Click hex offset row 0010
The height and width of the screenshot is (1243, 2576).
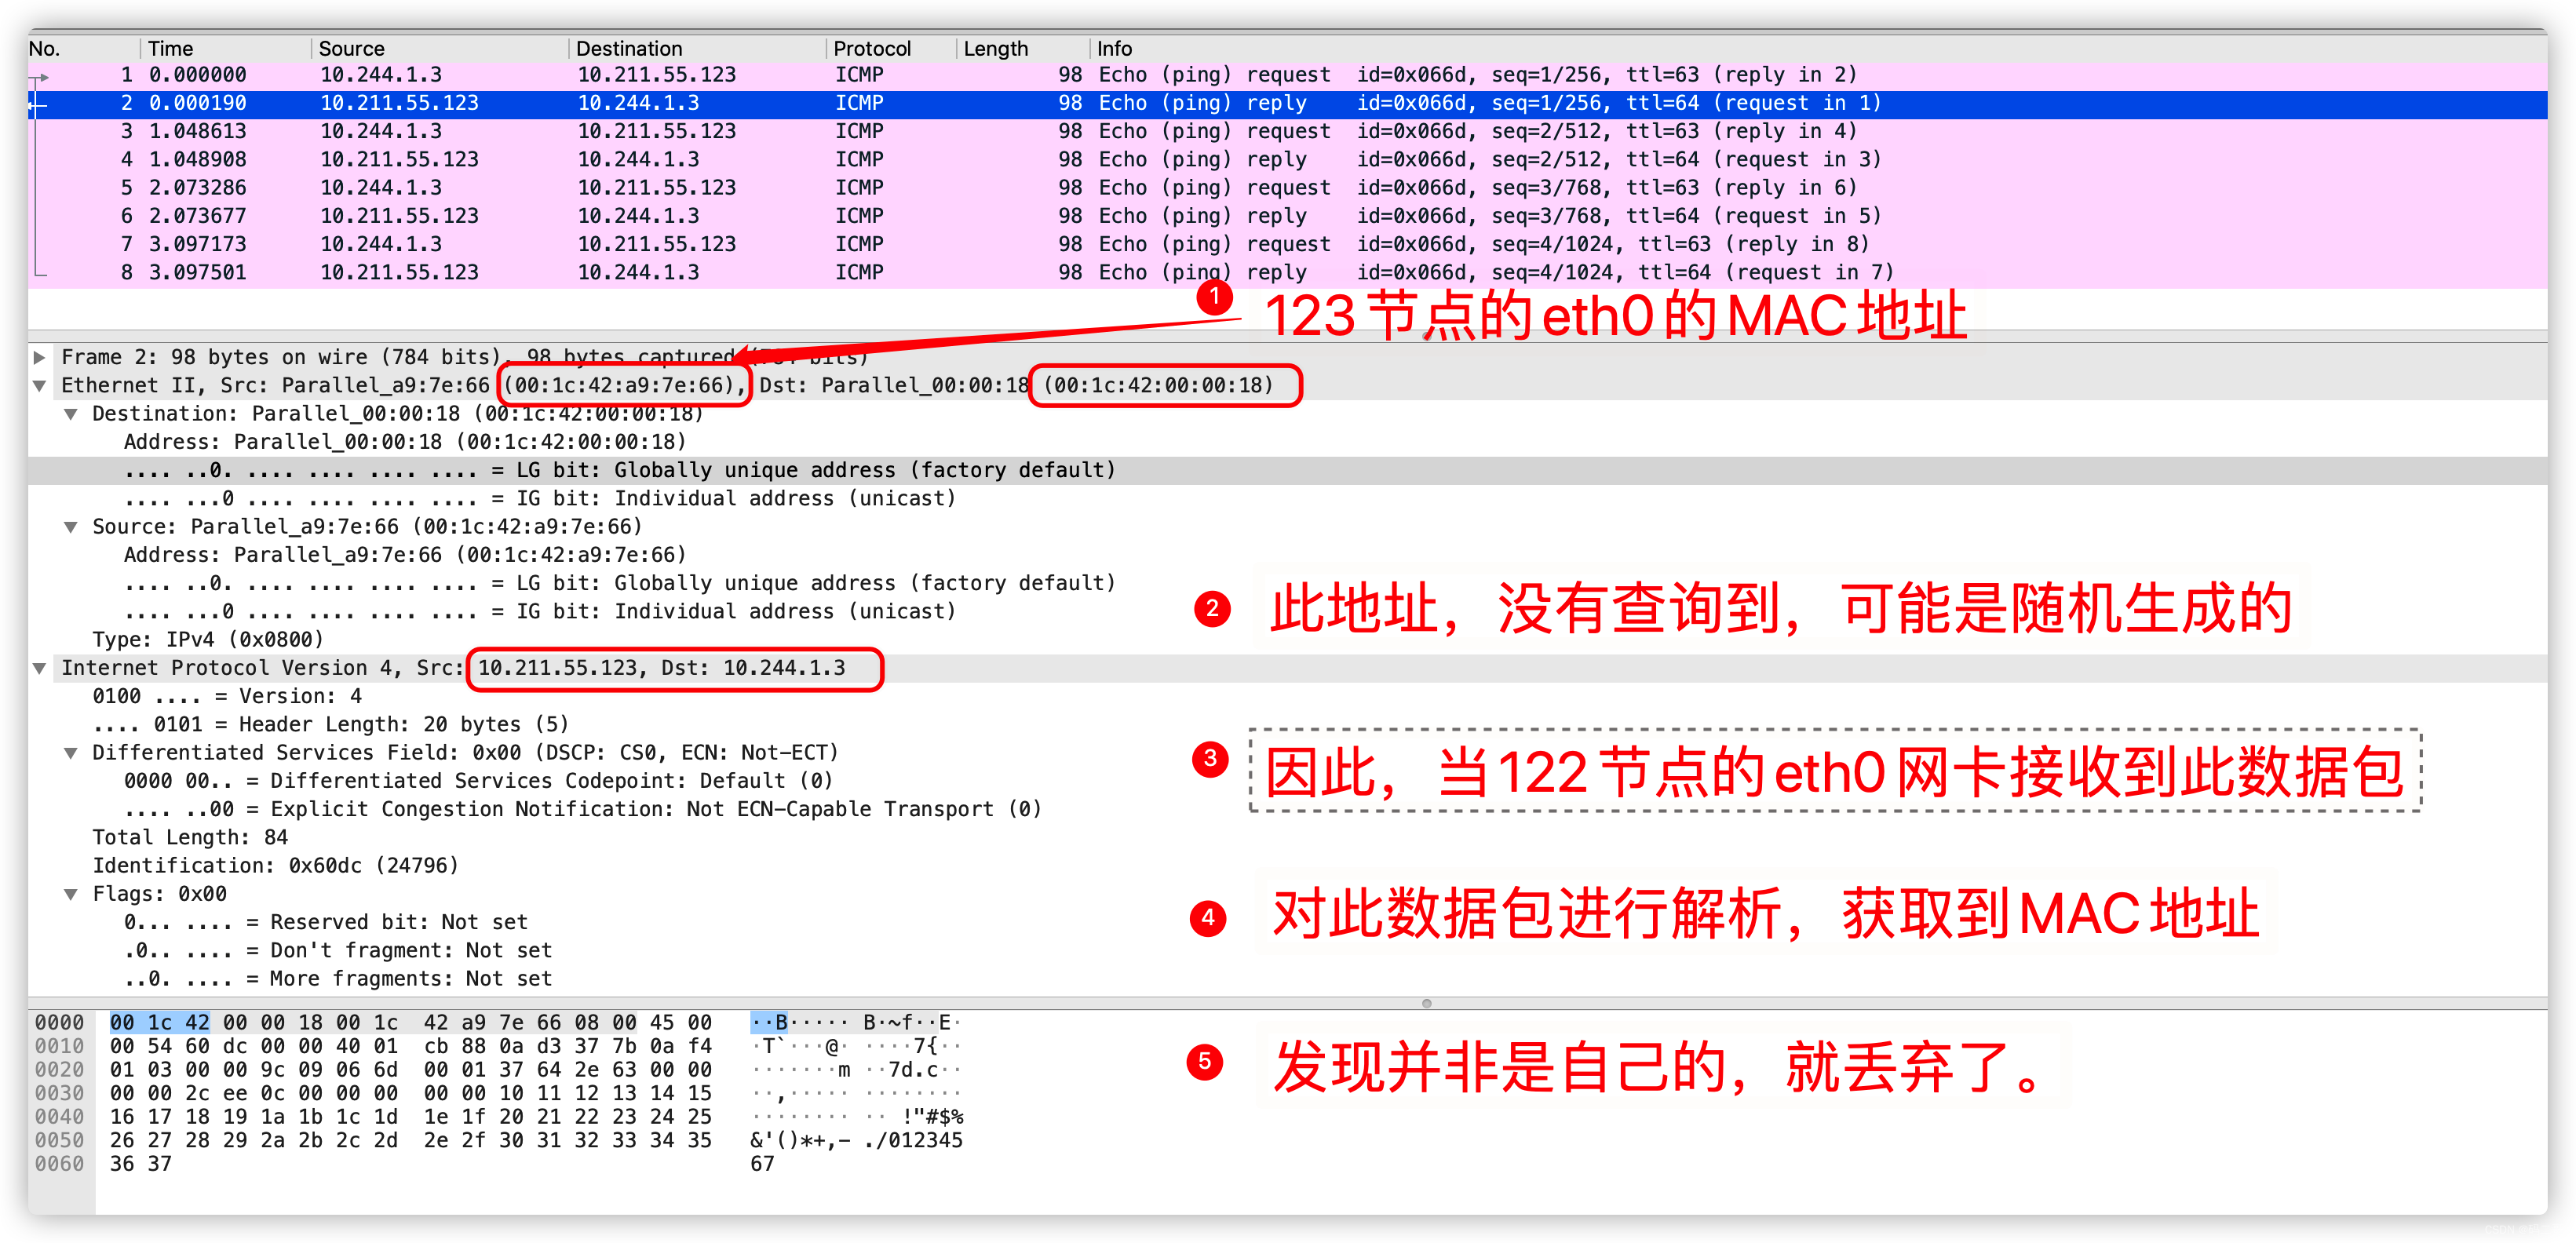[60, 1046]
